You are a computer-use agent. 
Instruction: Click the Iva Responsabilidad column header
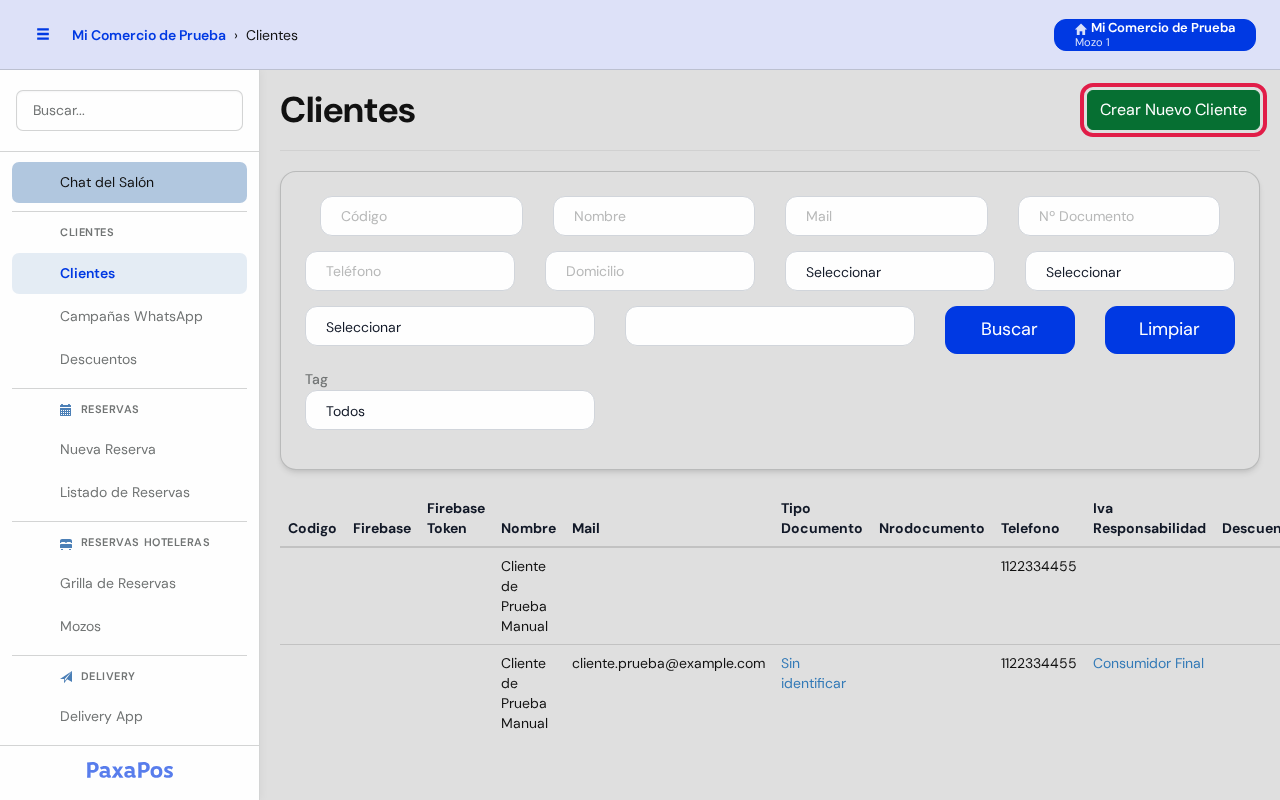pyautogui.click(x=1149, y=518)
